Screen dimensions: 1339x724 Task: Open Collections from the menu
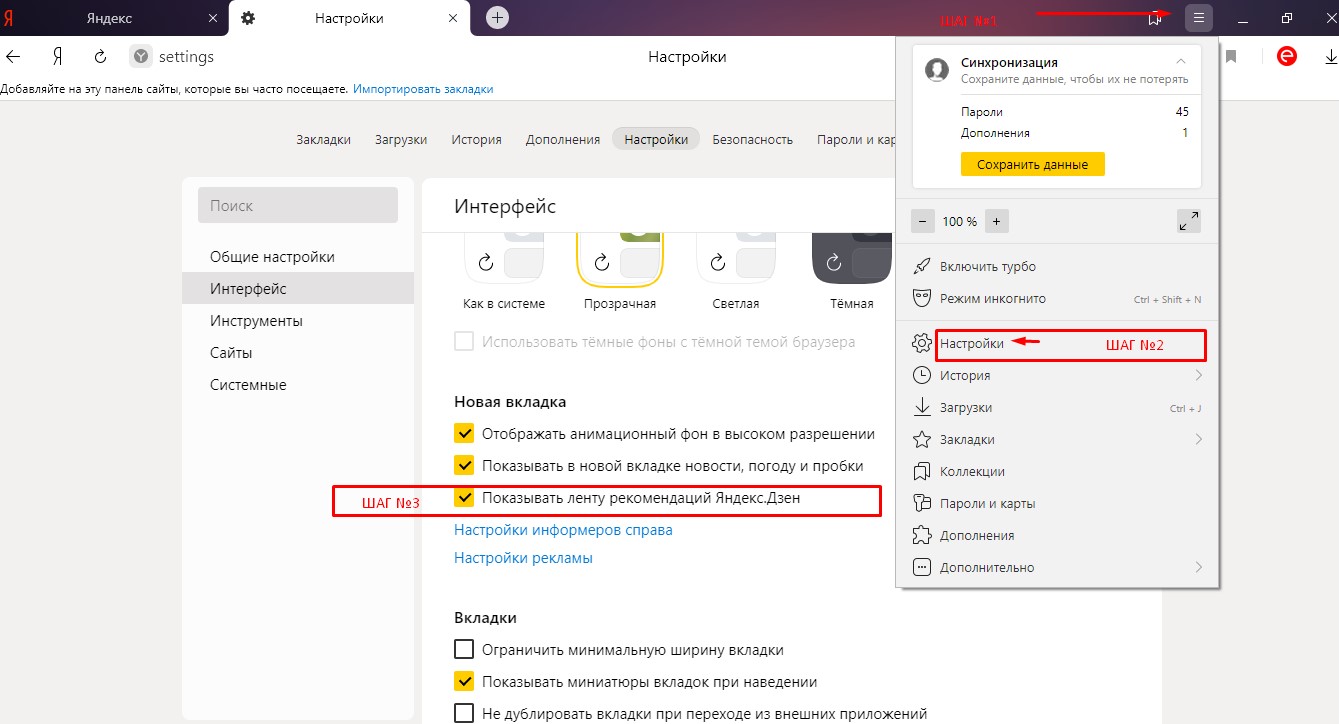[x=972, y=471]
